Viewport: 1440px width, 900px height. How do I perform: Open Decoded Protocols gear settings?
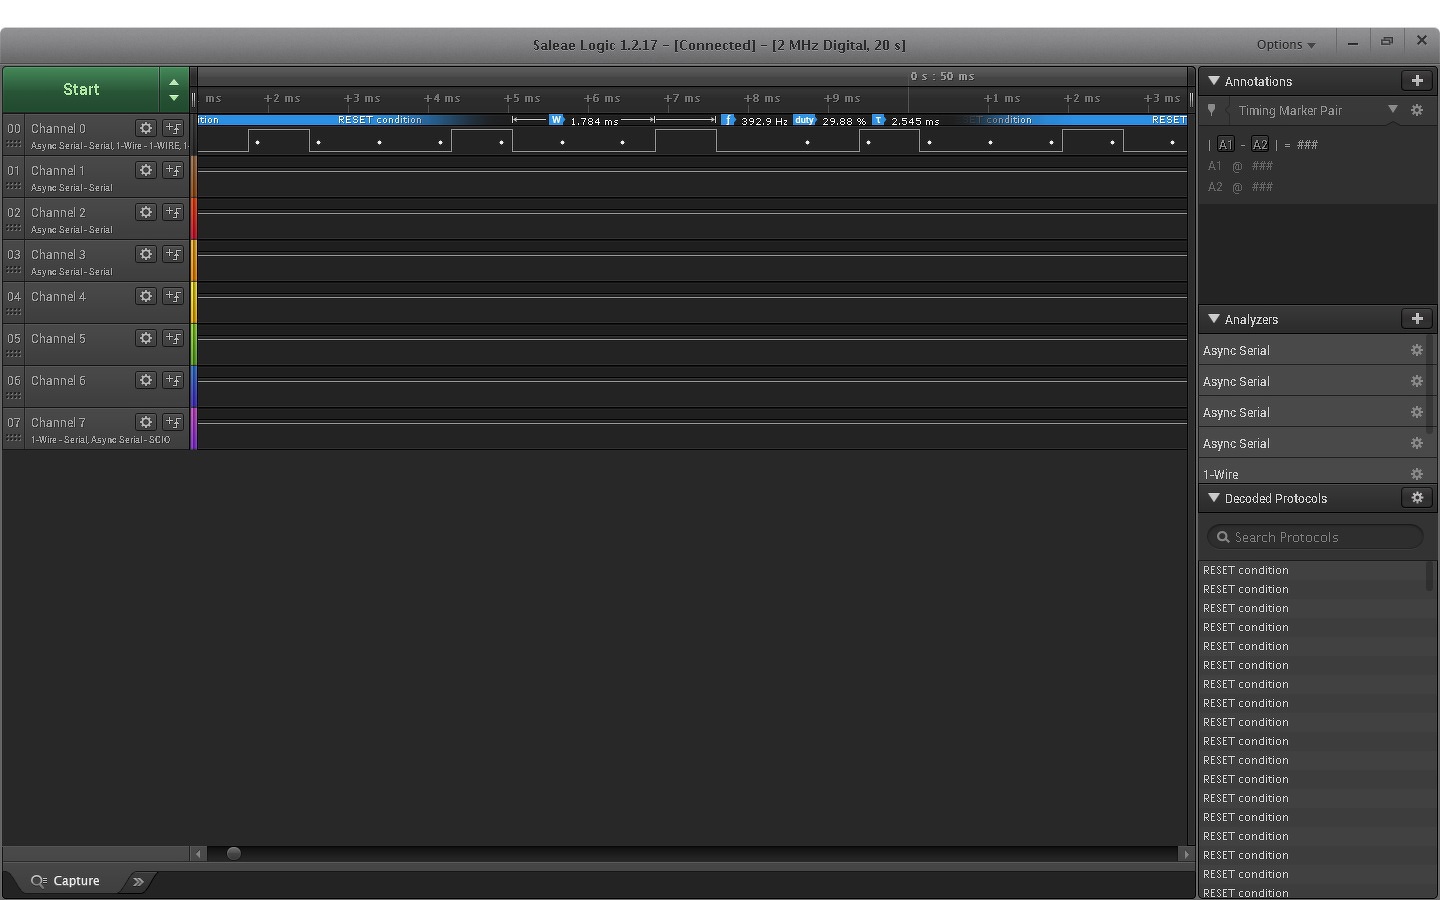(1417, 498)
